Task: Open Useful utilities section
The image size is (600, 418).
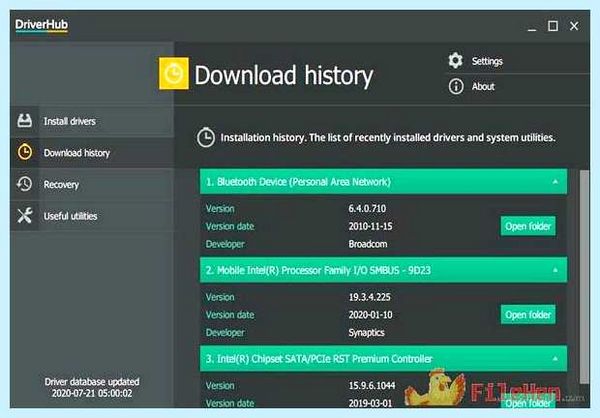Action: click(x=92, y=216)
